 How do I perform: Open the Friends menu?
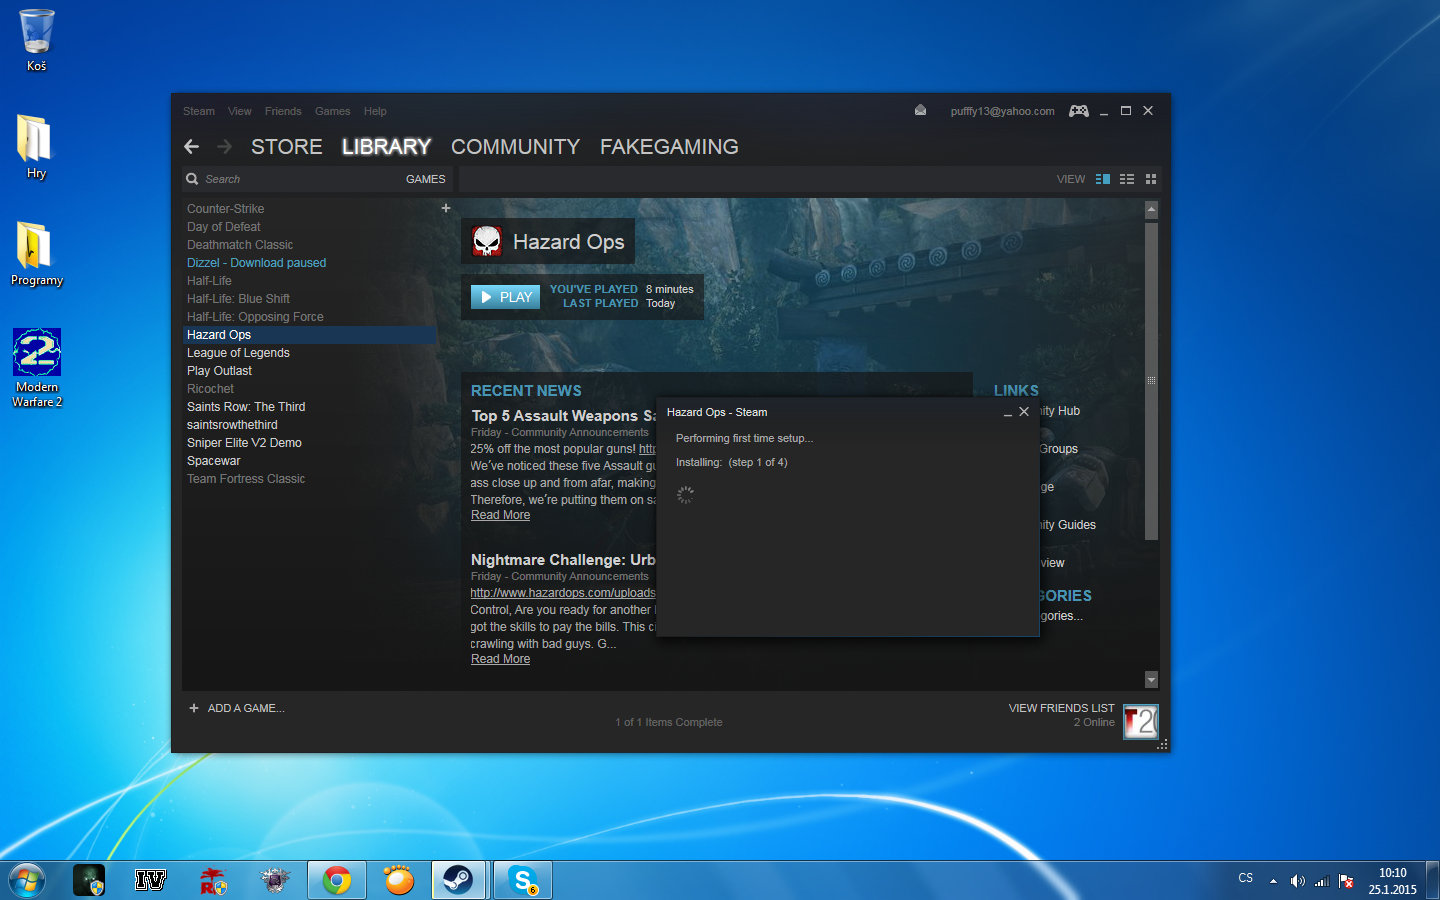283,111
